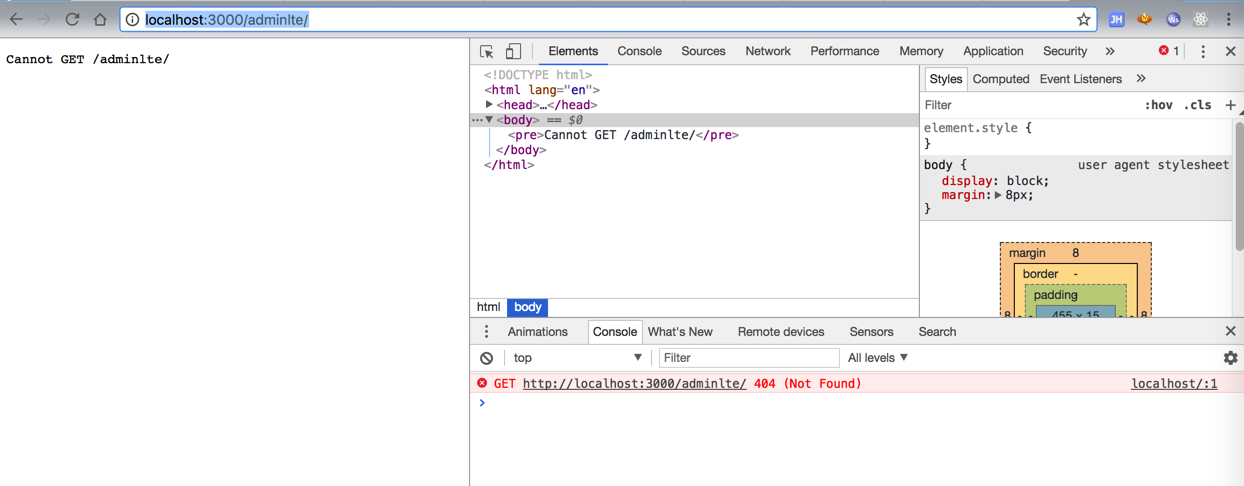Switch to the Console tab in top bar
This screenshot has width=1244, height=486.
(639, 51)
